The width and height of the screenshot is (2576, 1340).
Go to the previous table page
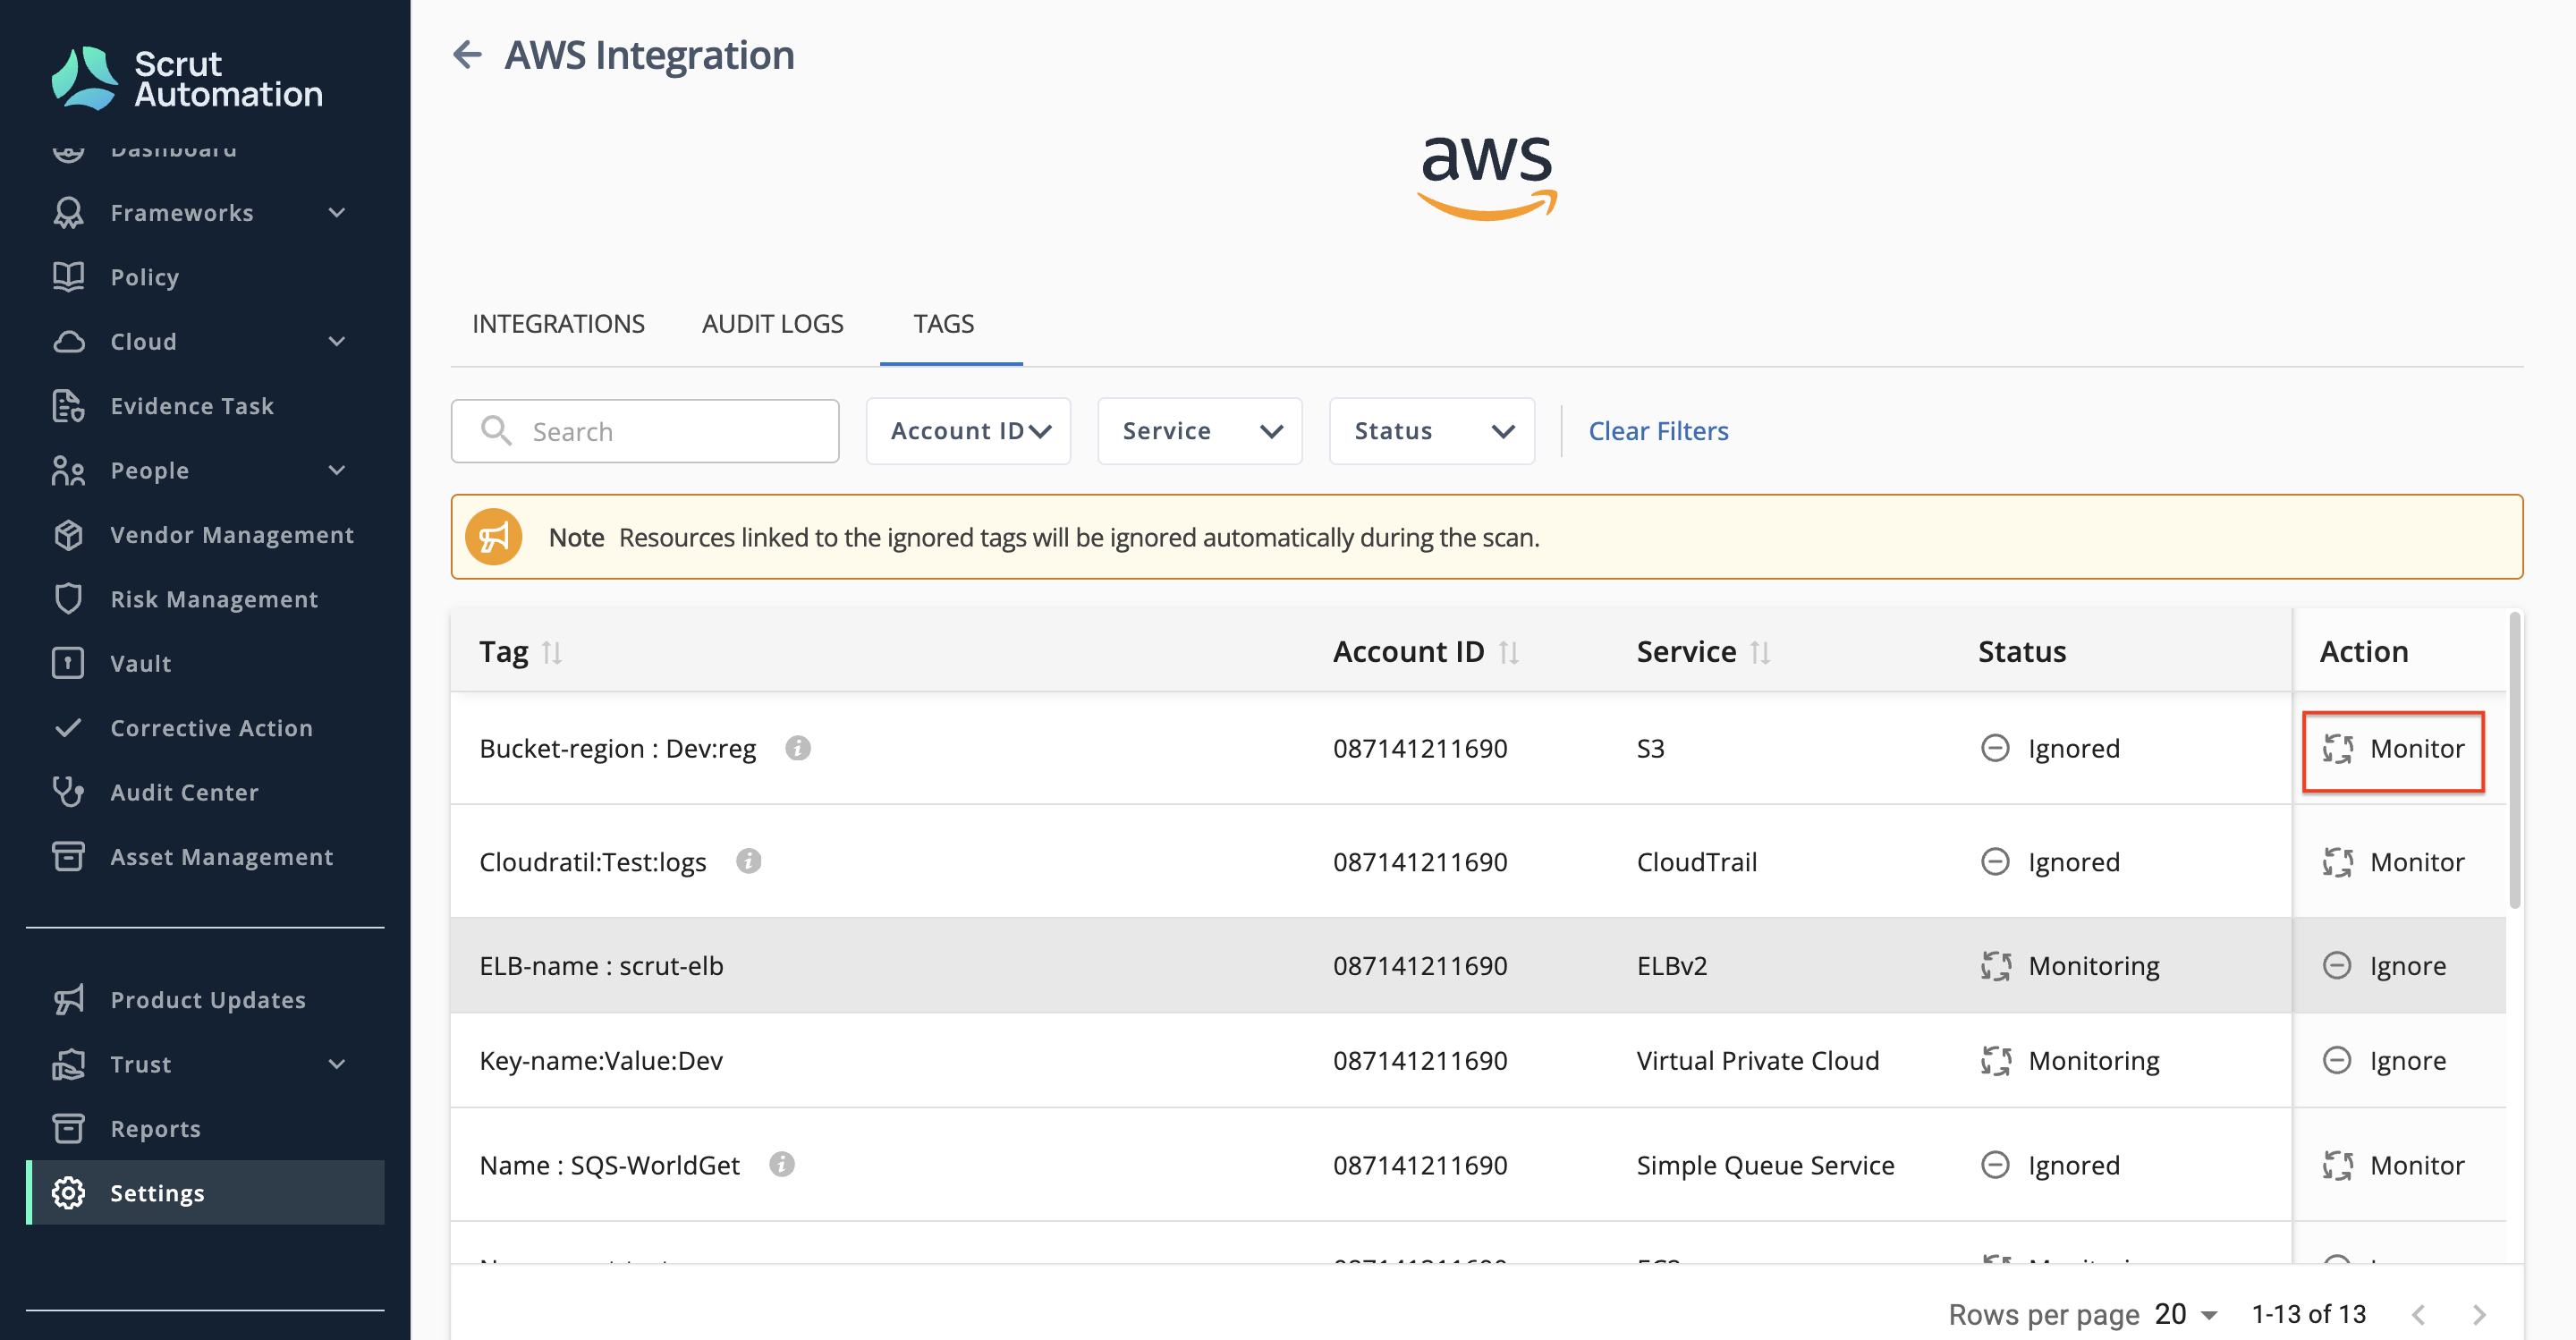point(2418,1314)
